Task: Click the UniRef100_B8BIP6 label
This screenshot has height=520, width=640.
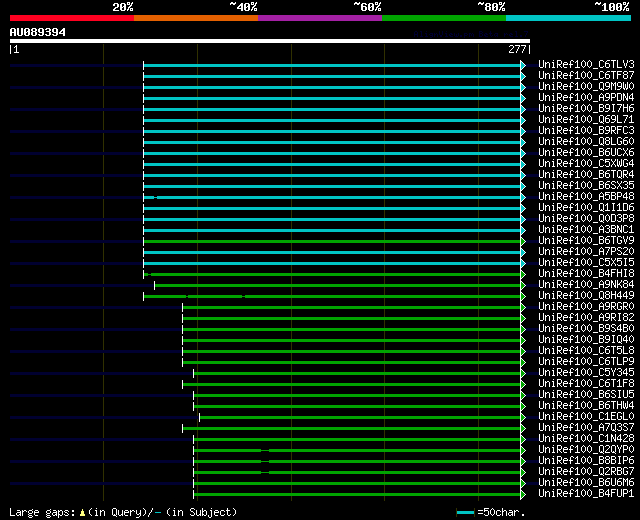Action: point(586,461)
